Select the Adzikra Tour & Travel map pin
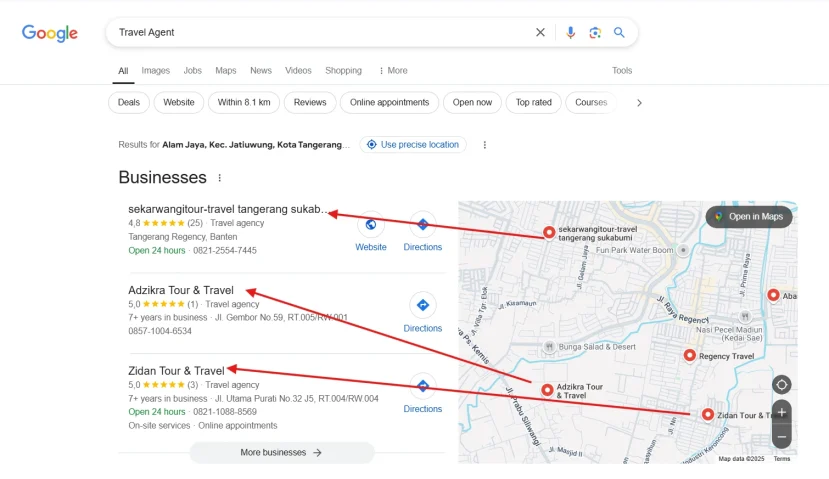 pyautogui.click(x=547, y=390)
